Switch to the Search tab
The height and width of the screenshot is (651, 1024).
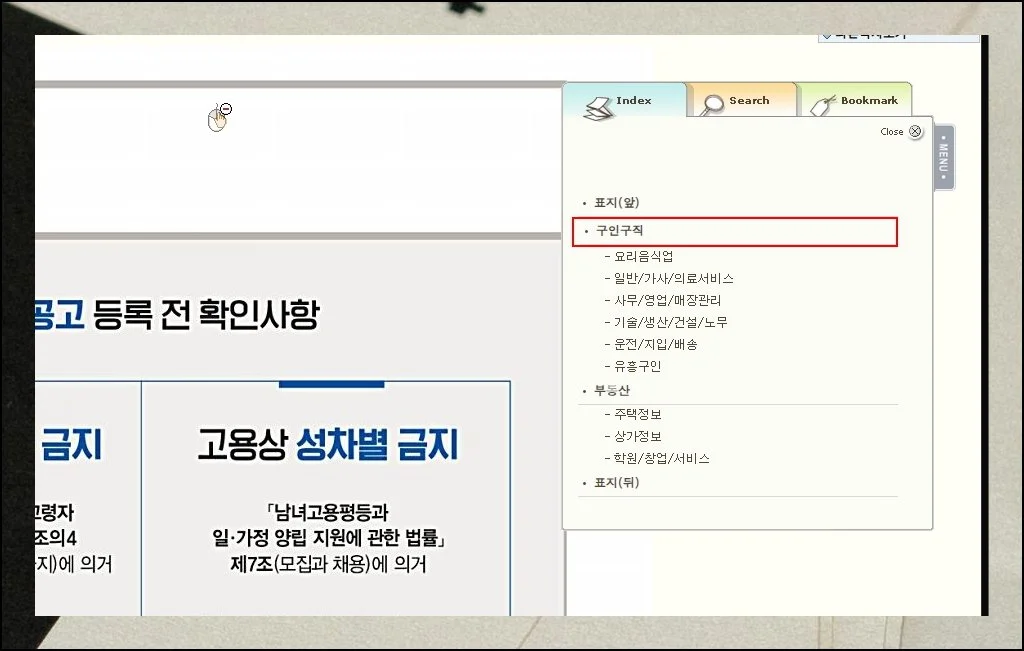coord(749,101)
